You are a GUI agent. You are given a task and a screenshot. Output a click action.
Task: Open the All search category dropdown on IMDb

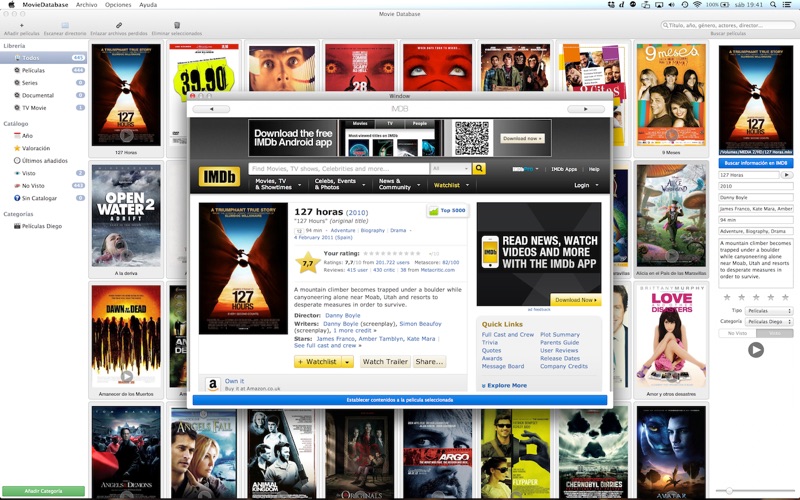[450, 168]
